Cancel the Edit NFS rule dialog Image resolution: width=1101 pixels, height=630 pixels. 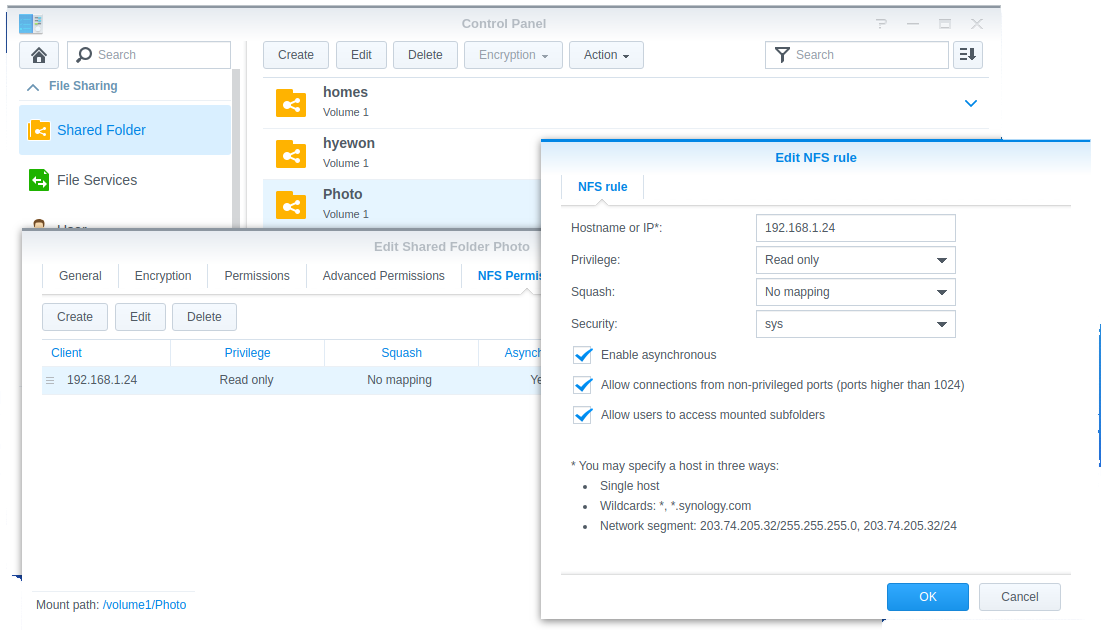pyautogui.click(x=1020, y=597)
